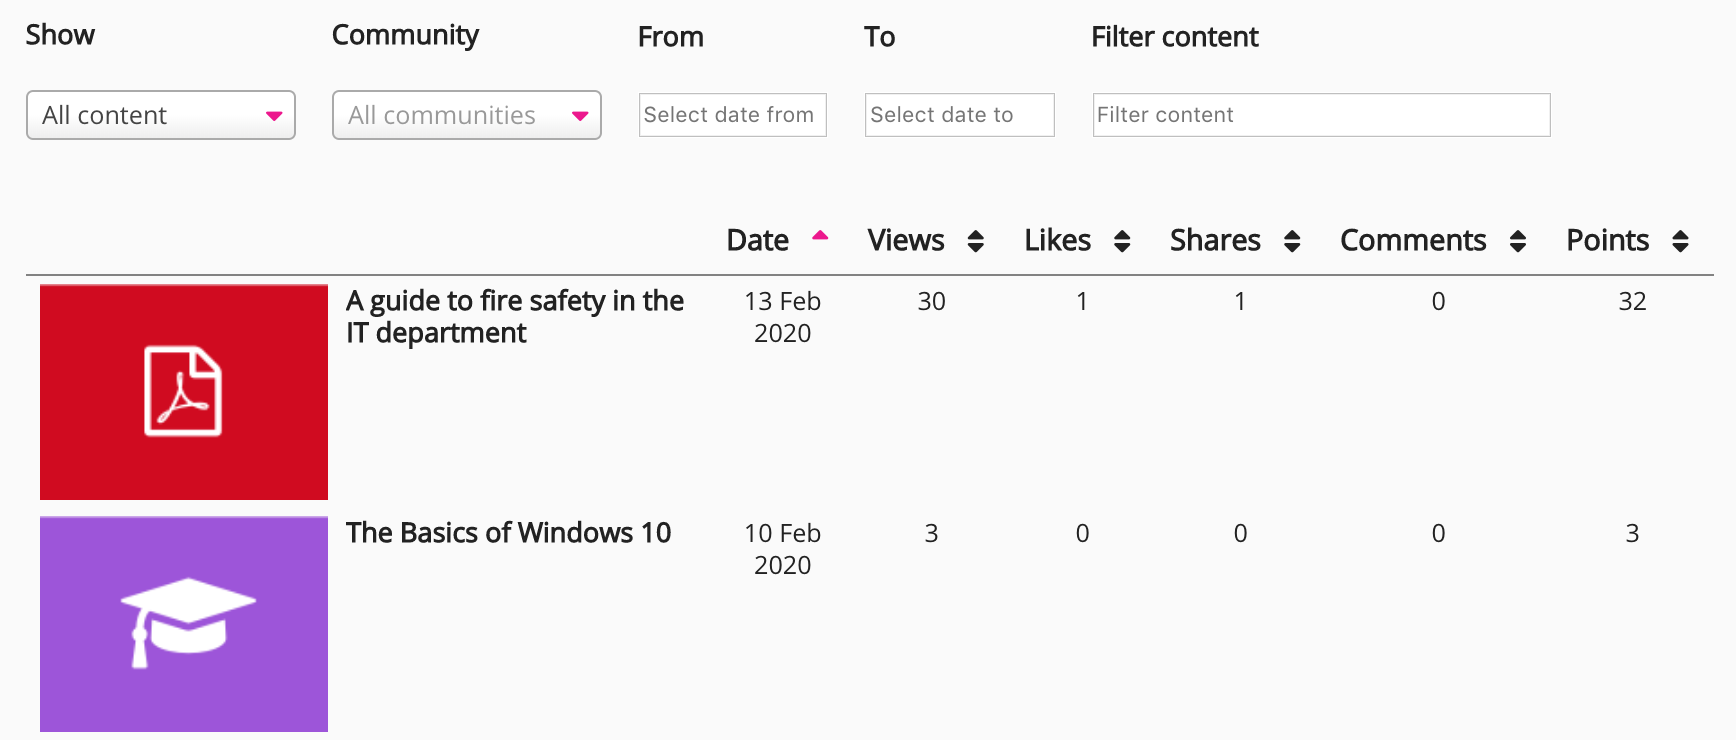
Task: Sort table by Shares column header
Action: 1214,241
